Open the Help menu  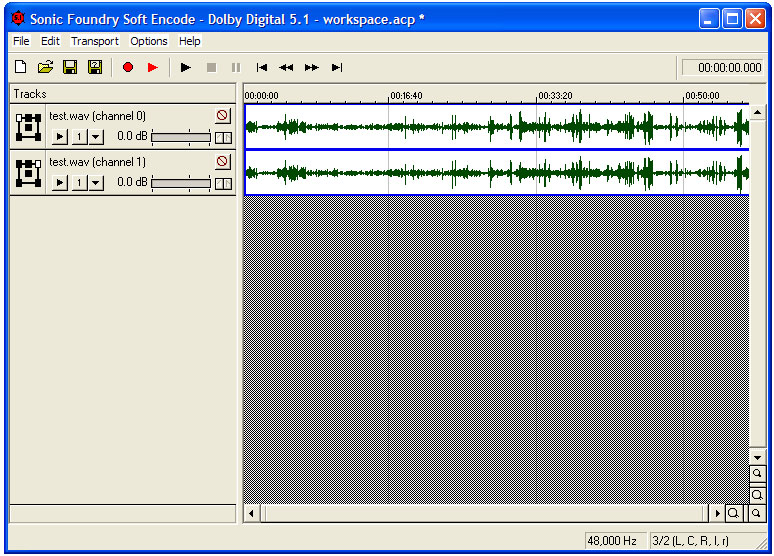(x=190, y=41)
